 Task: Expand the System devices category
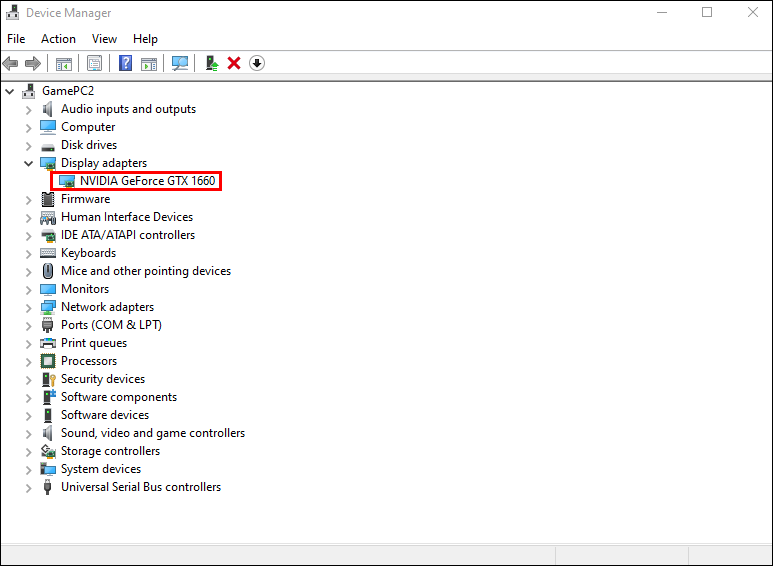click(29, 470)
